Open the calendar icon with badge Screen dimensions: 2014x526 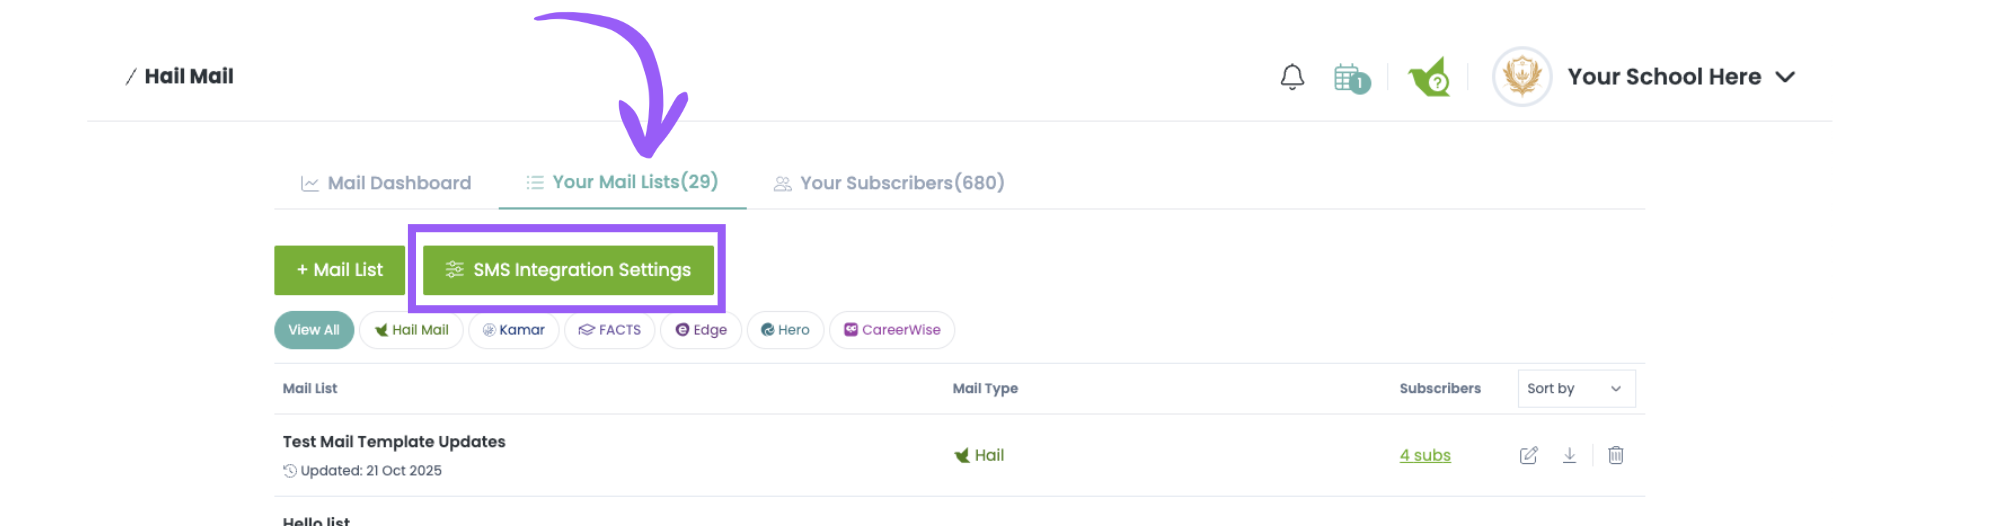coord(1352,78)
